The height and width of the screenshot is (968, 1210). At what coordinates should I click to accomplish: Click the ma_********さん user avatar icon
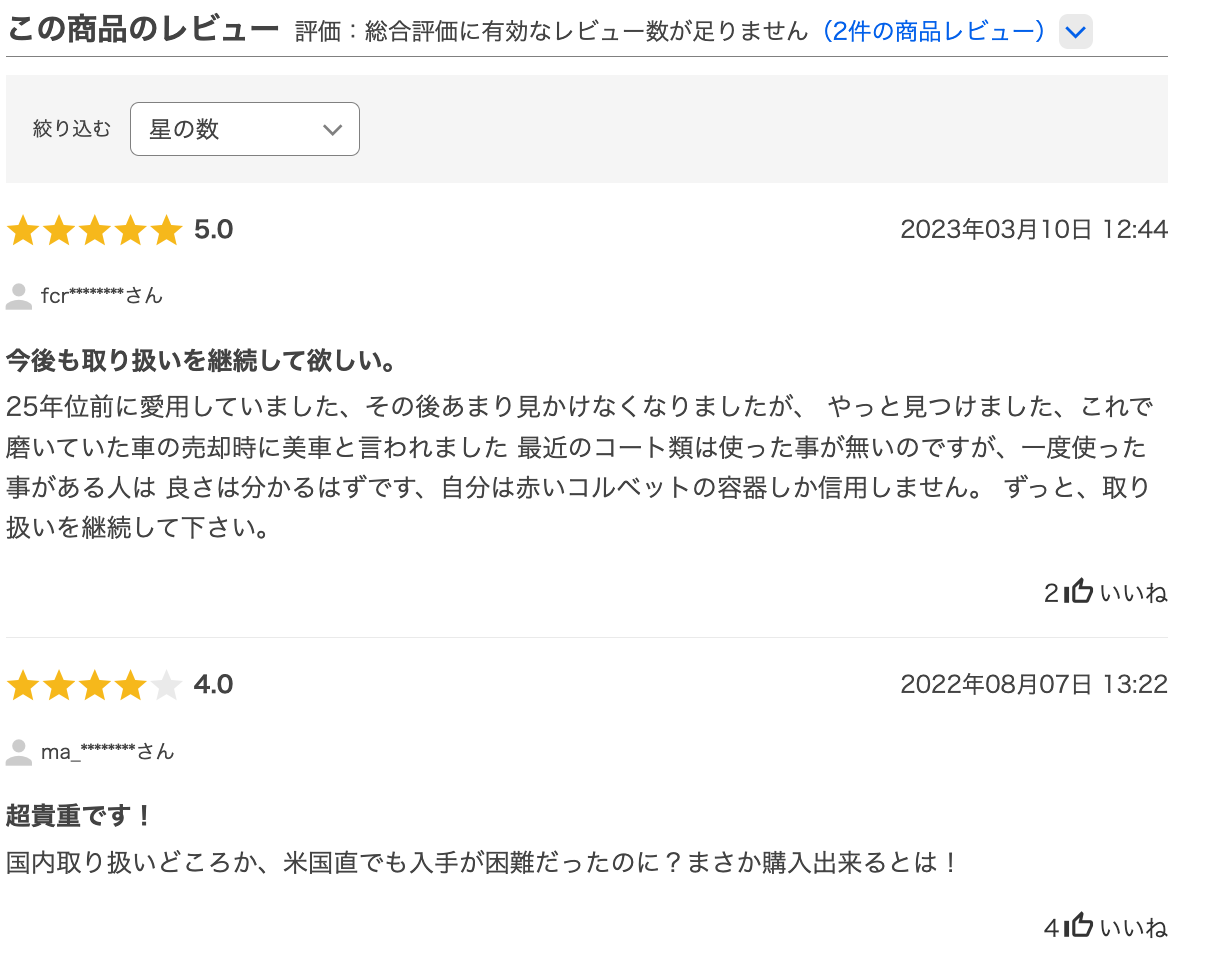pyautogui.click(x=19, y=750)
